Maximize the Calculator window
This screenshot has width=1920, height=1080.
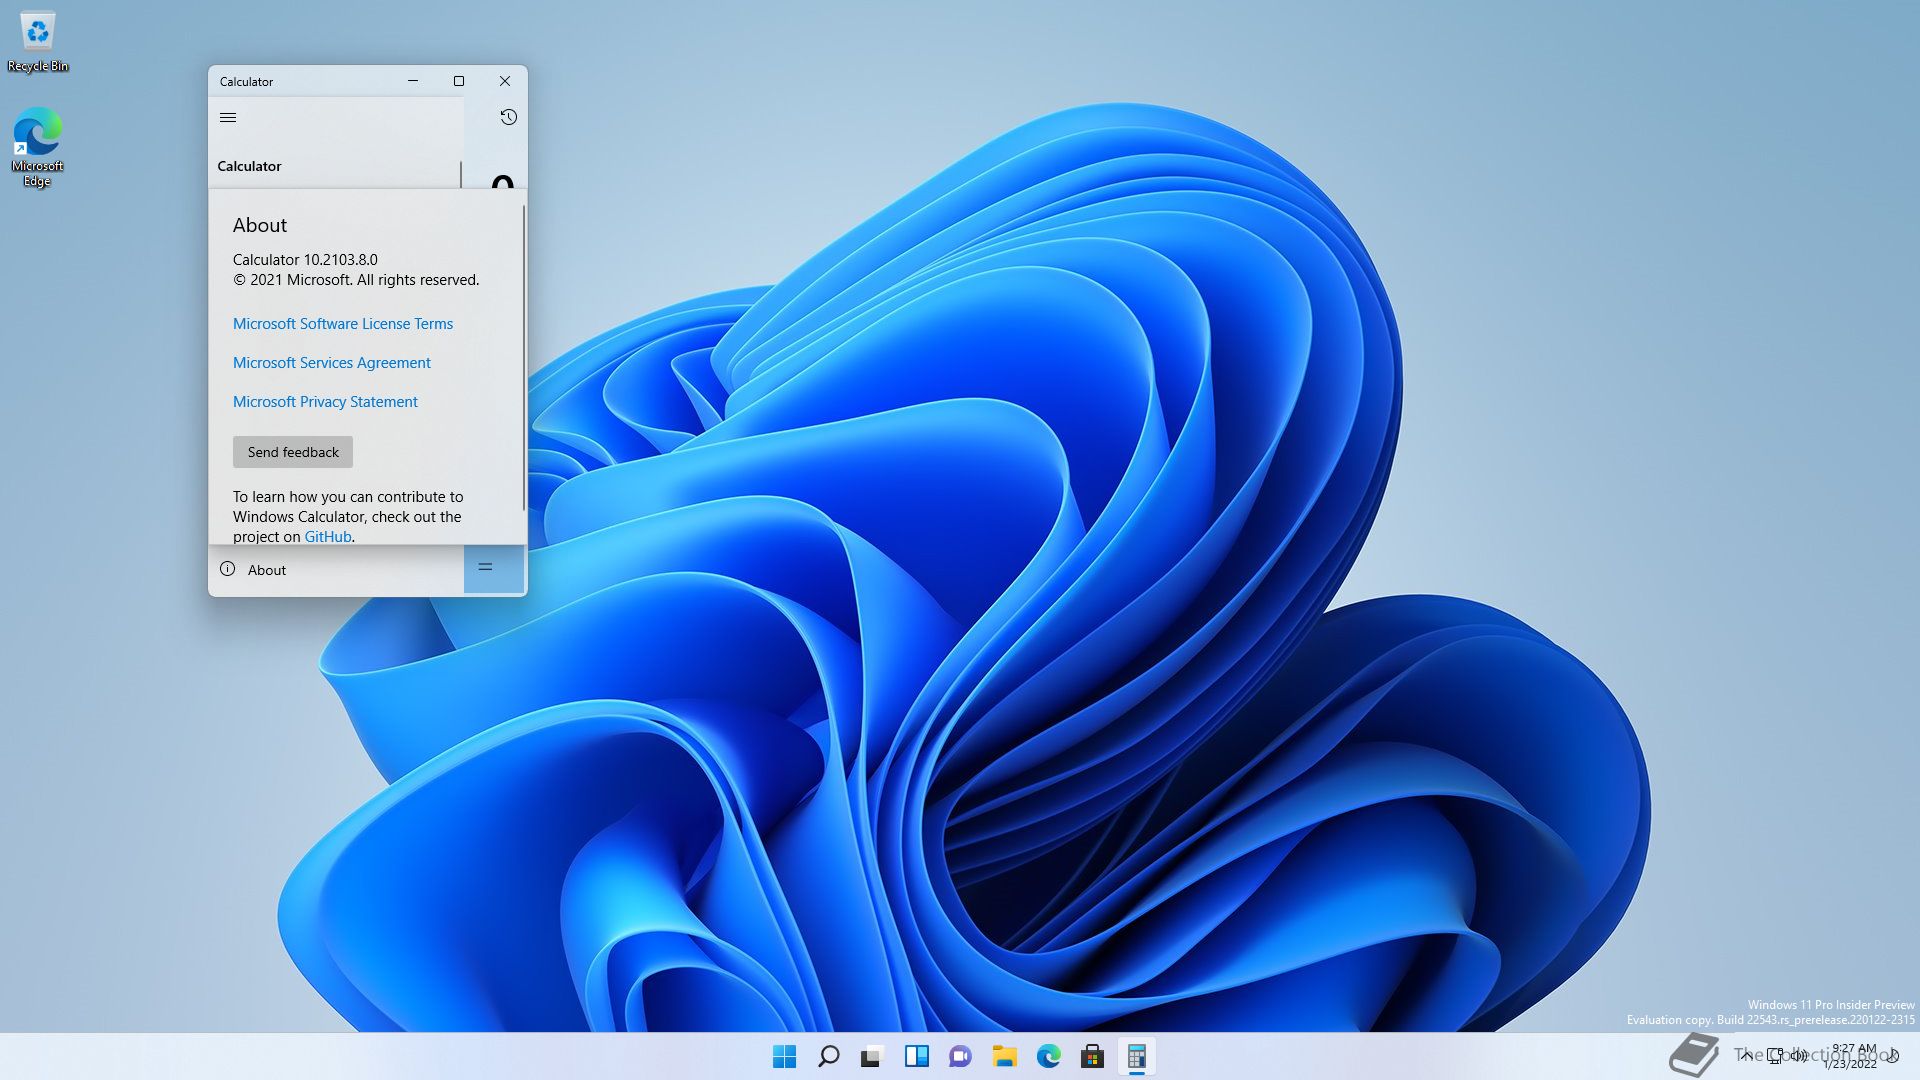click(x=459, y=81)
